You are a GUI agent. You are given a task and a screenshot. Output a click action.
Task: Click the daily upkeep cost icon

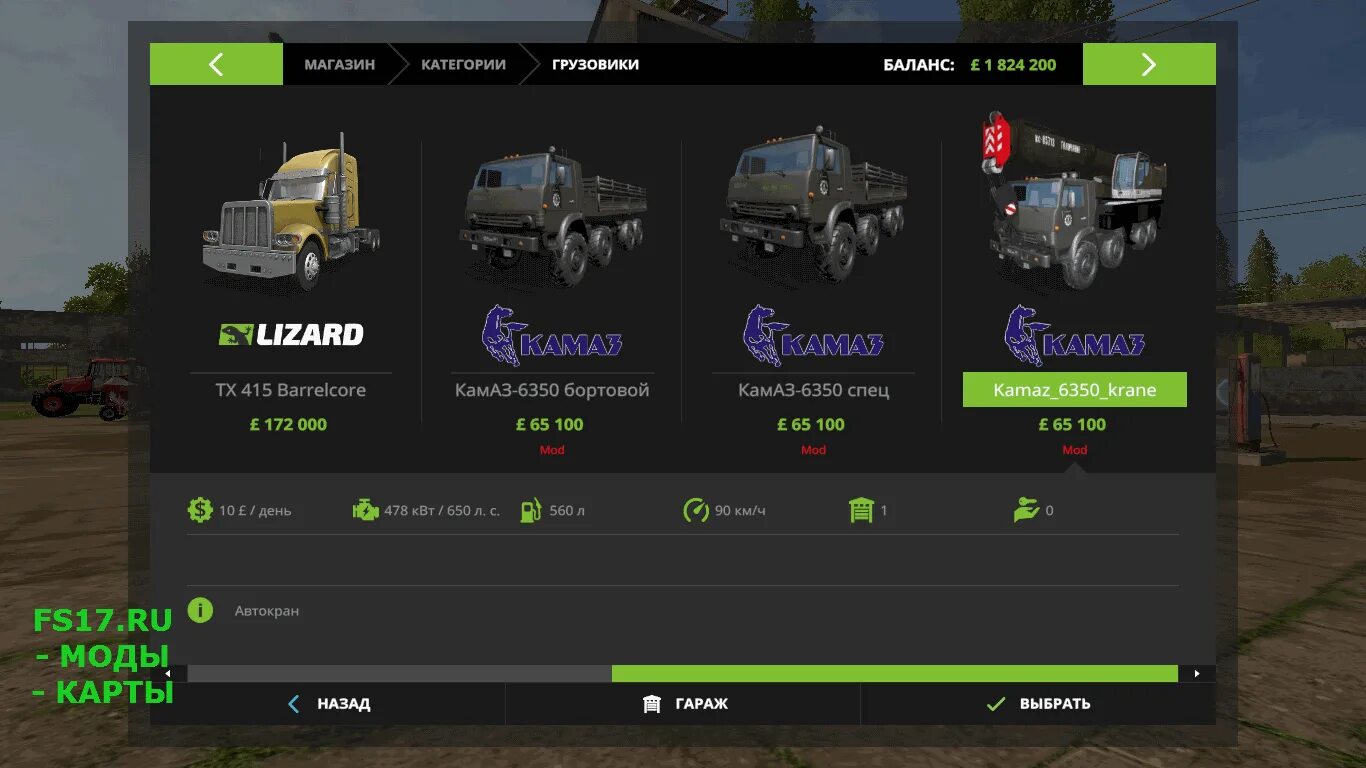point(200,510)
